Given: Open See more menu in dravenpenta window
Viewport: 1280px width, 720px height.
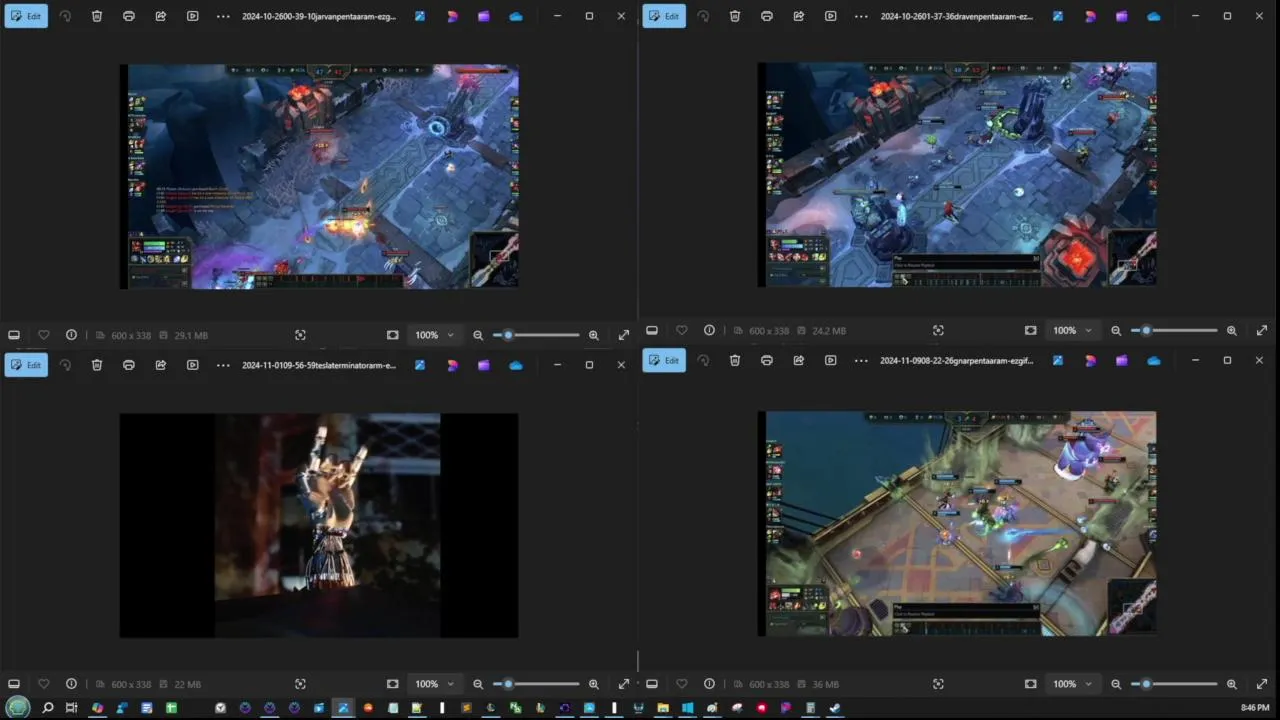Looking at the screenshot, I should click(861, 16).
